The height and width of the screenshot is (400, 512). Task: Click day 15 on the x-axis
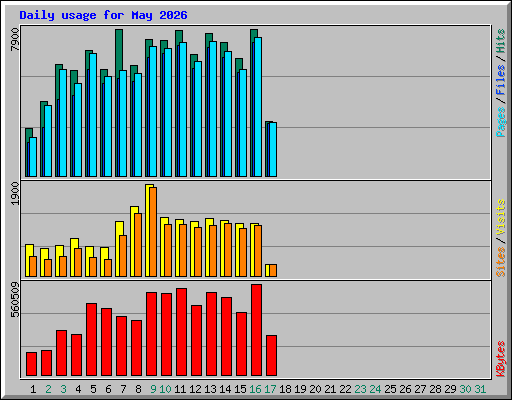click(x=240, y=389)
